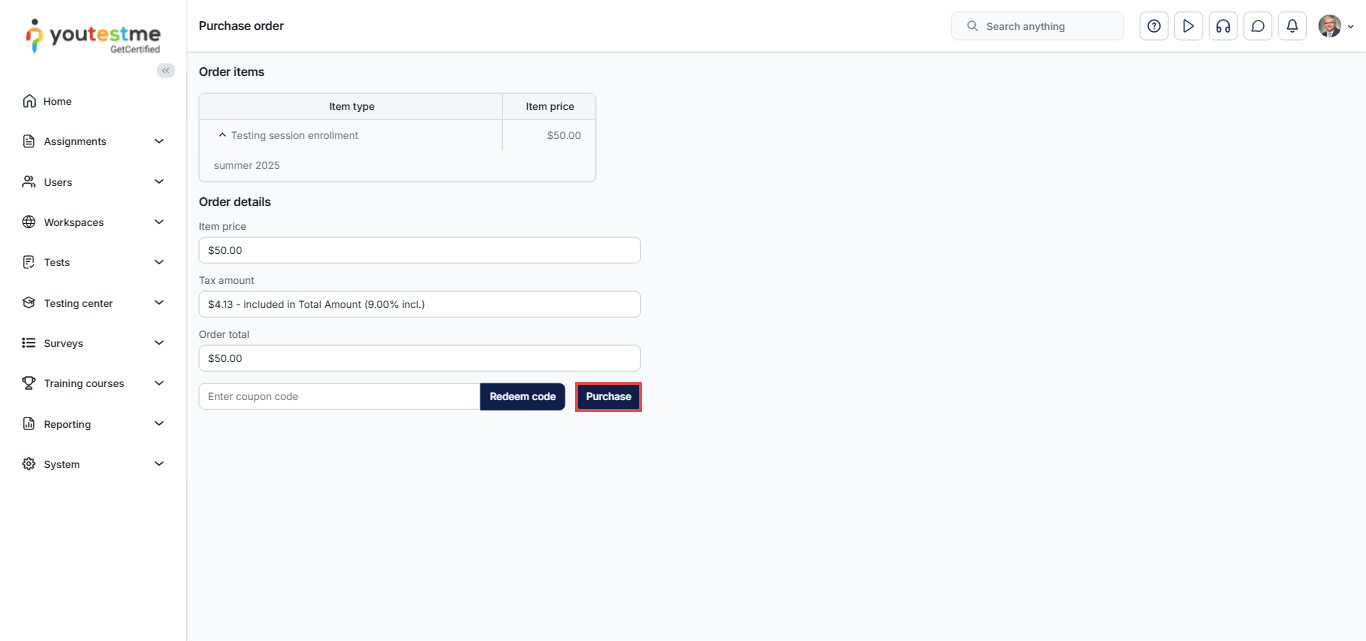
Task: Click the Users people icon
Action: [29, 182]
